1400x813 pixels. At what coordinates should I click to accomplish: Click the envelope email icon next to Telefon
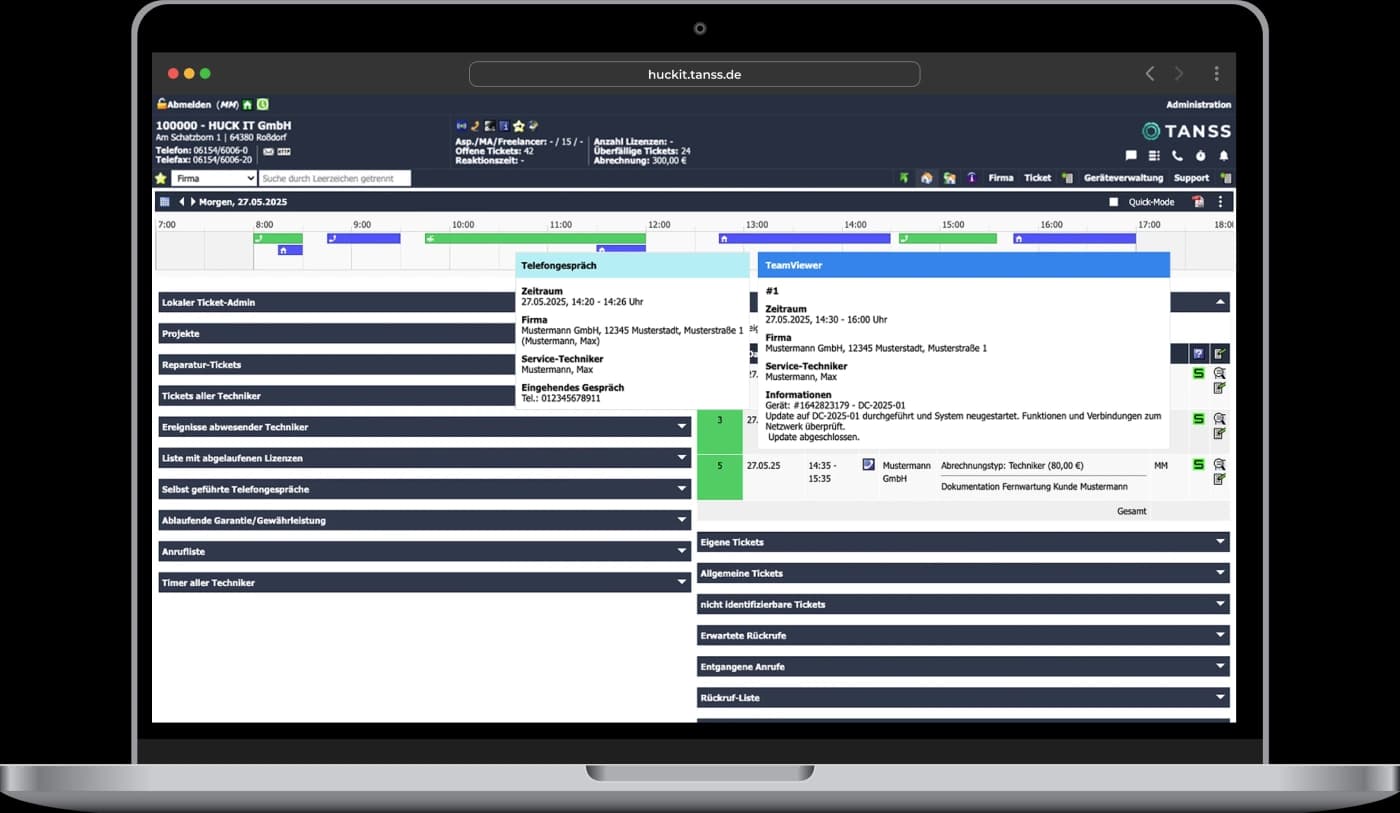point(268,152)
